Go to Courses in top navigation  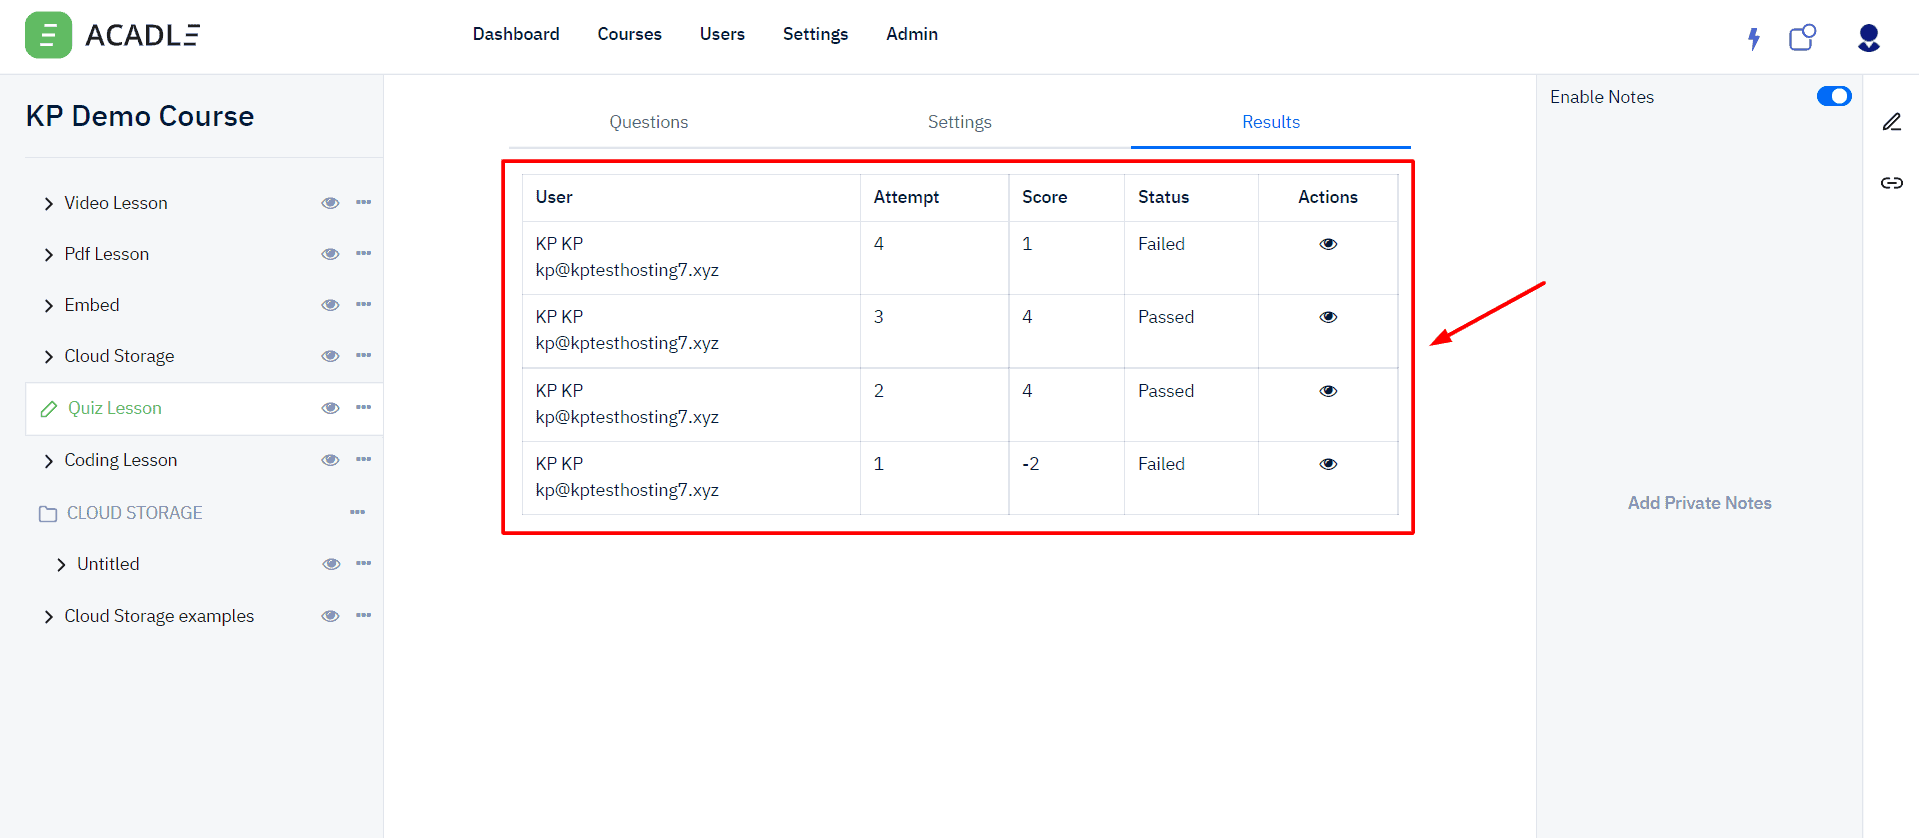click(629, 34)
